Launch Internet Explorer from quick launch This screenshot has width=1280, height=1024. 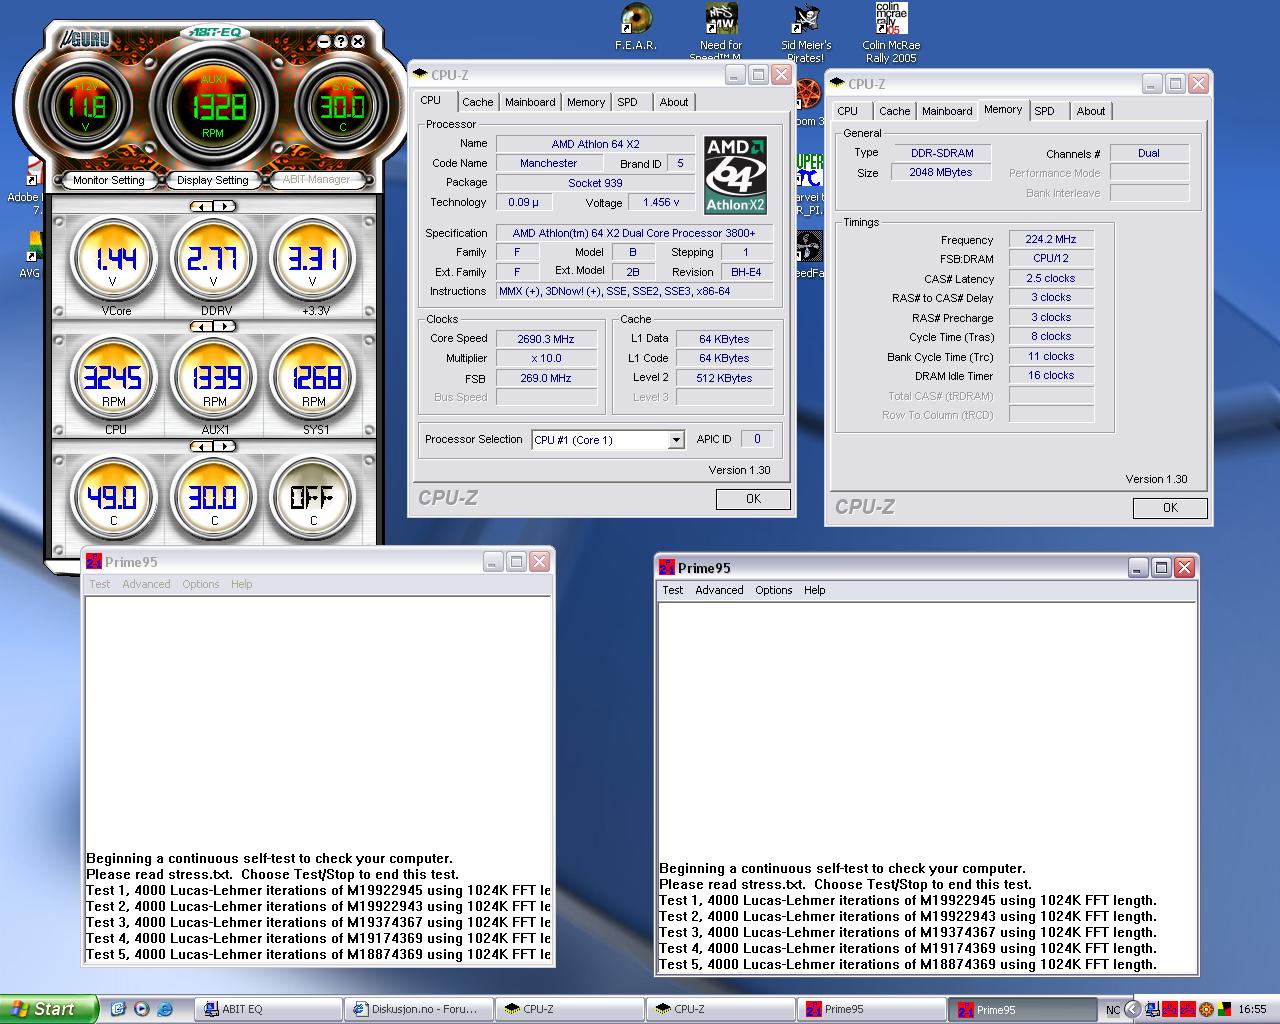click(165, 1009)
